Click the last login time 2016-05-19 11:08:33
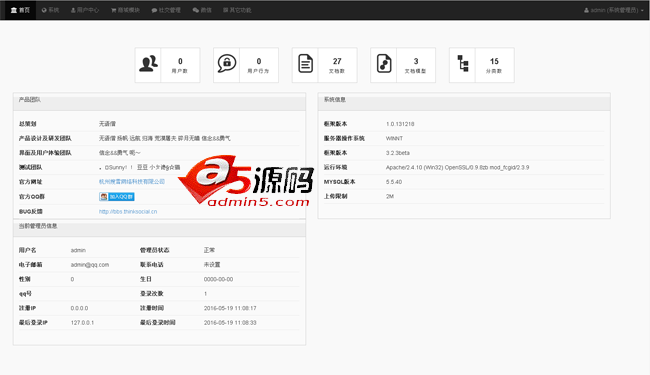The width and height of the screenshot is (650, 375). 230,323
